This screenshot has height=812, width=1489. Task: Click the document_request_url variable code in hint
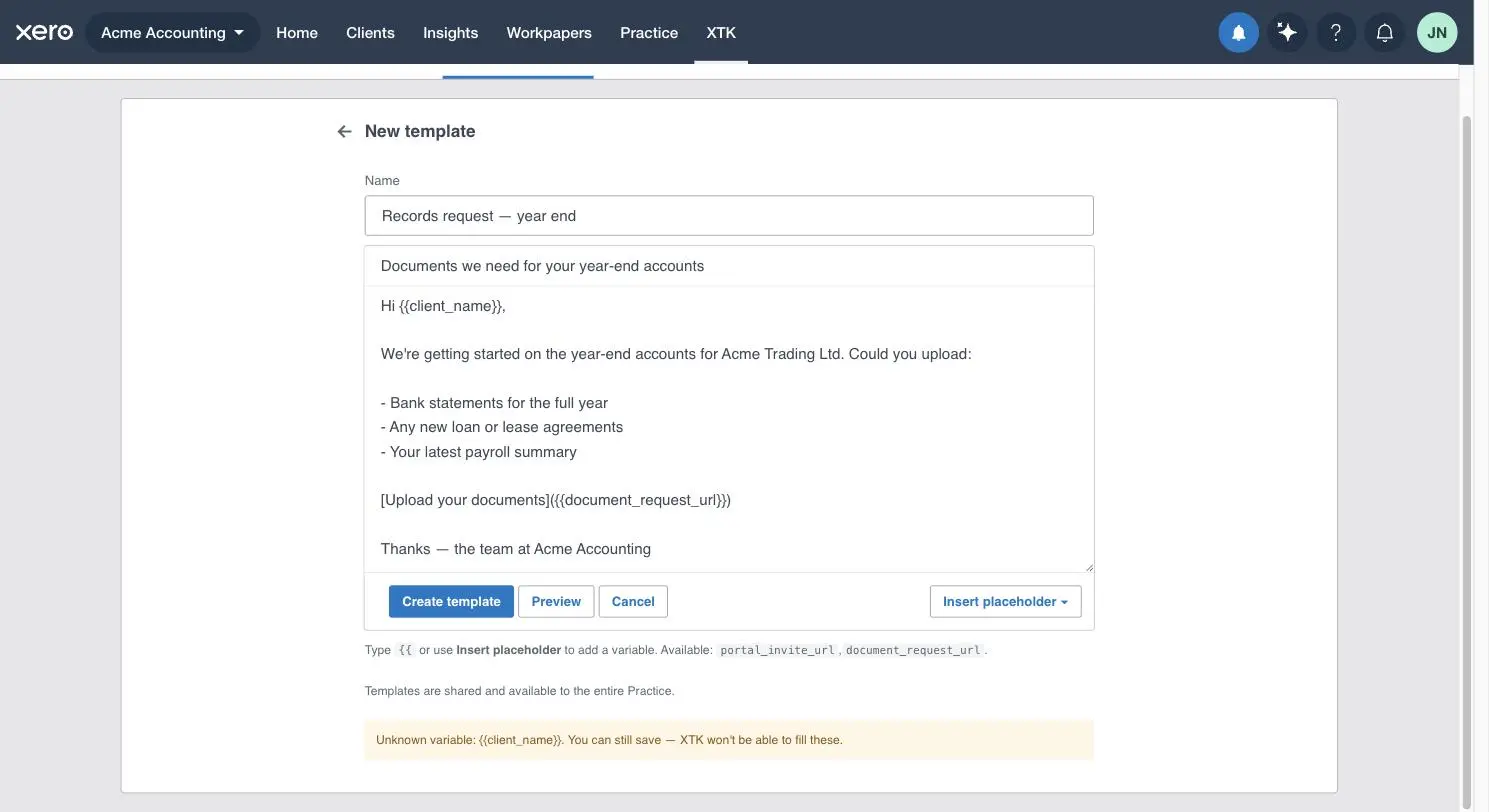913,650
